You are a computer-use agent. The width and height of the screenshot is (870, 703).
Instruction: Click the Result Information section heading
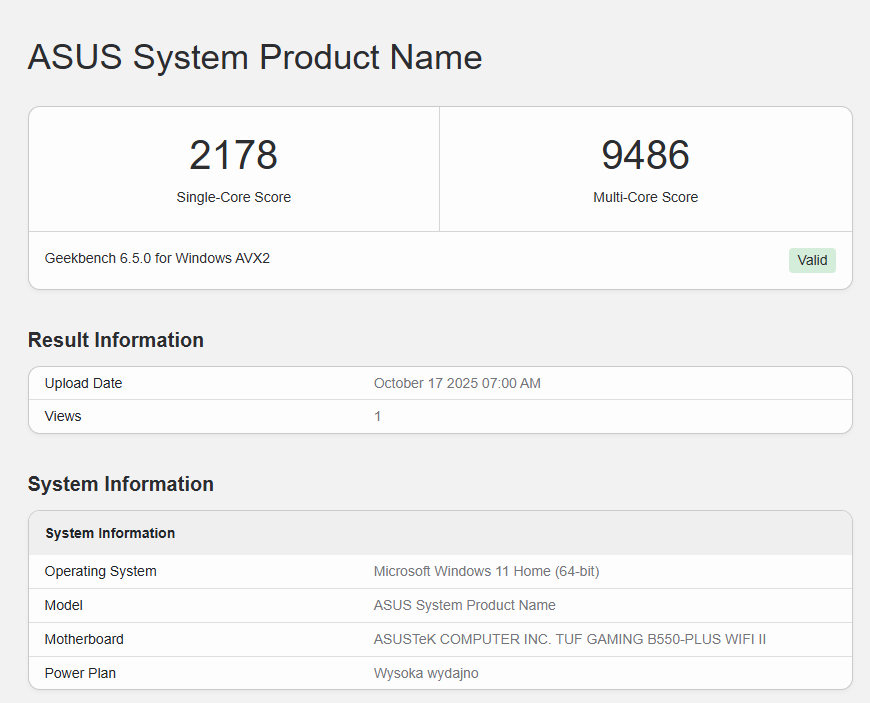coord(116,340)
